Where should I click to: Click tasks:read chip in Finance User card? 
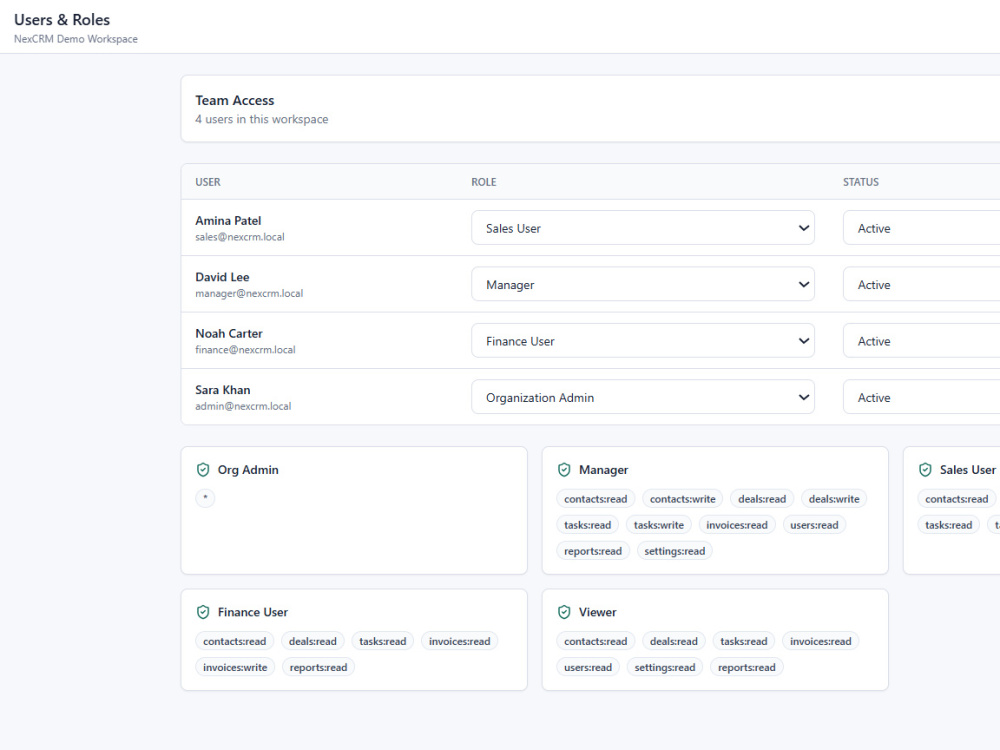click(x=383, y=641)
